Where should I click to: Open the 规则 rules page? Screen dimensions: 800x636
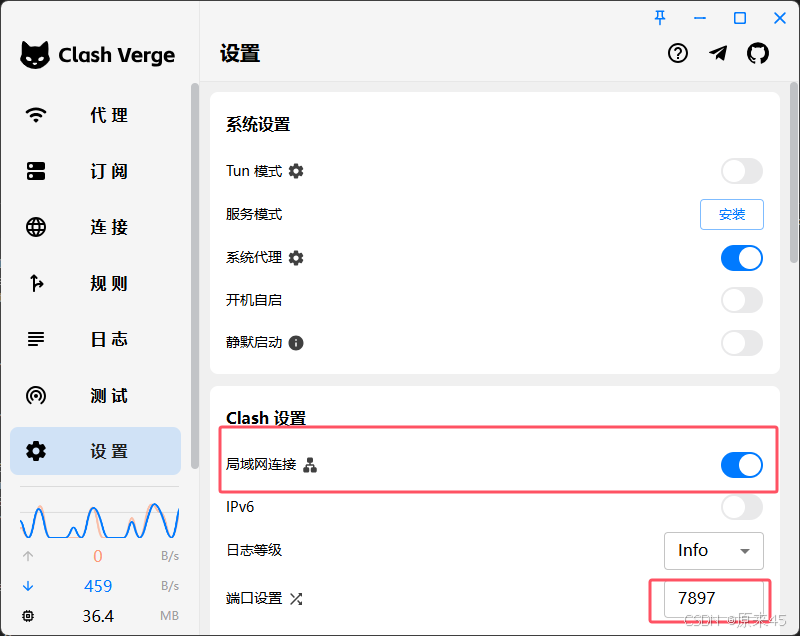click(x=95, y=283)
